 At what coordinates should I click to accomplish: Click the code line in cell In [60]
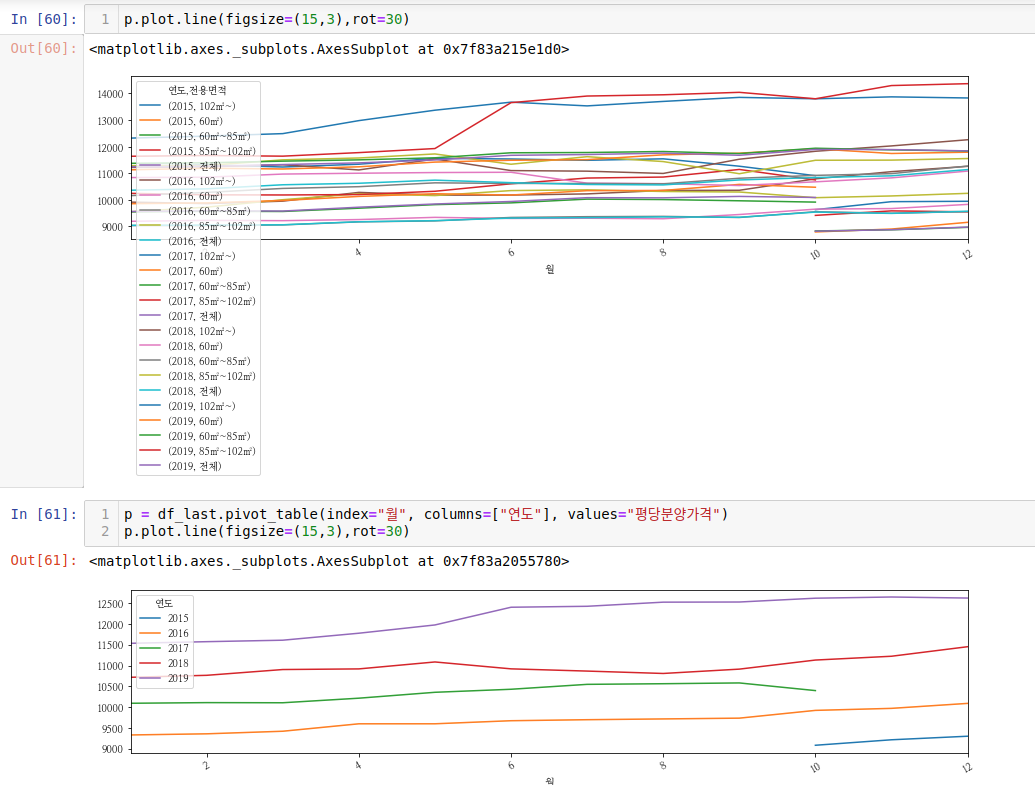coord(267,19)
